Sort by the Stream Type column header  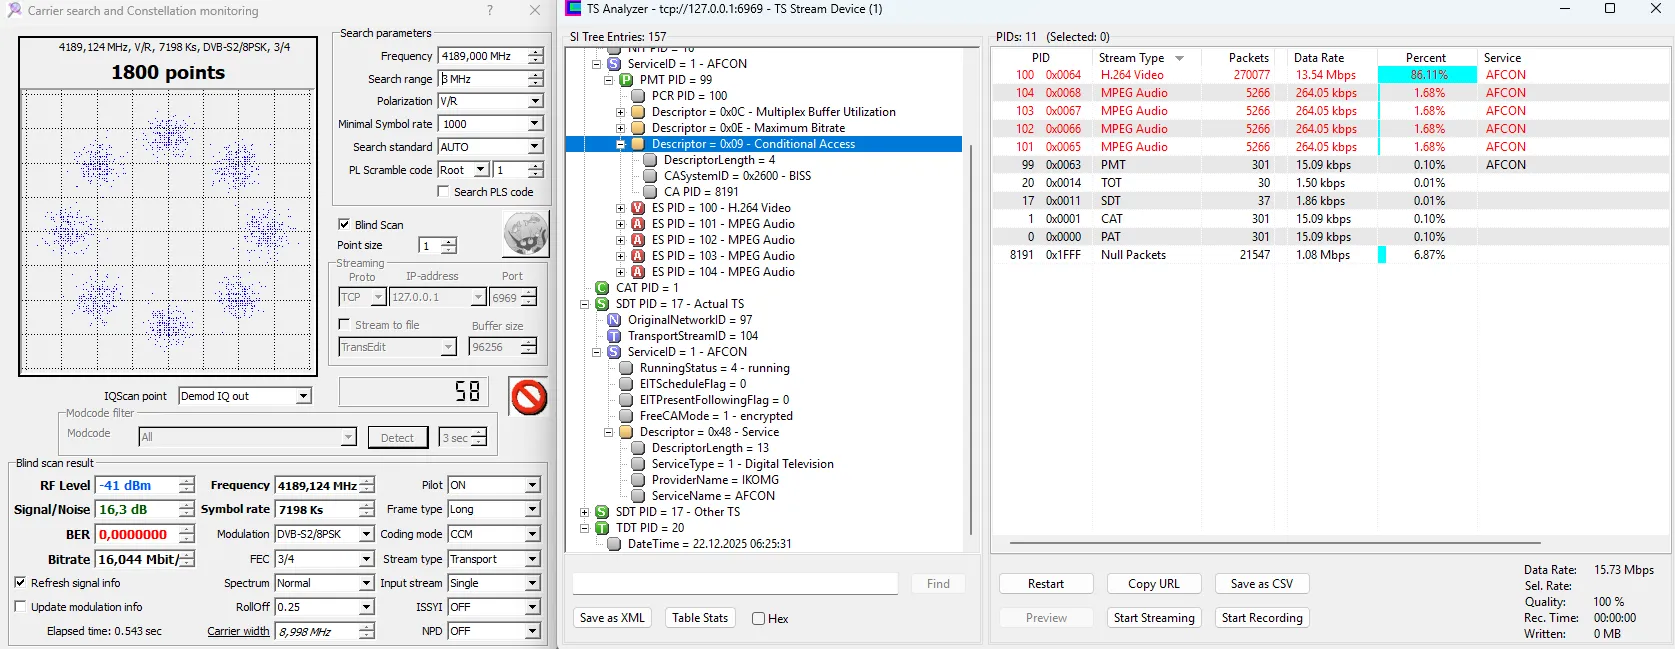pos(1131,58)
